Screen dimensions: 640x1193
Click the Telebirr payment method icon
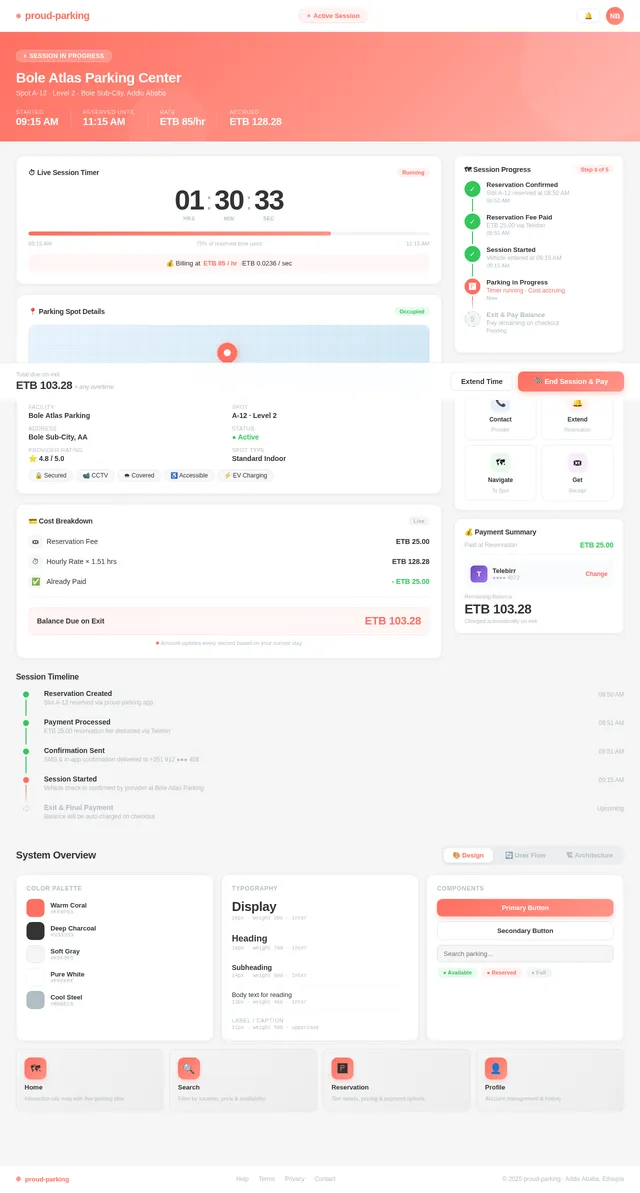tap(479, 574)
